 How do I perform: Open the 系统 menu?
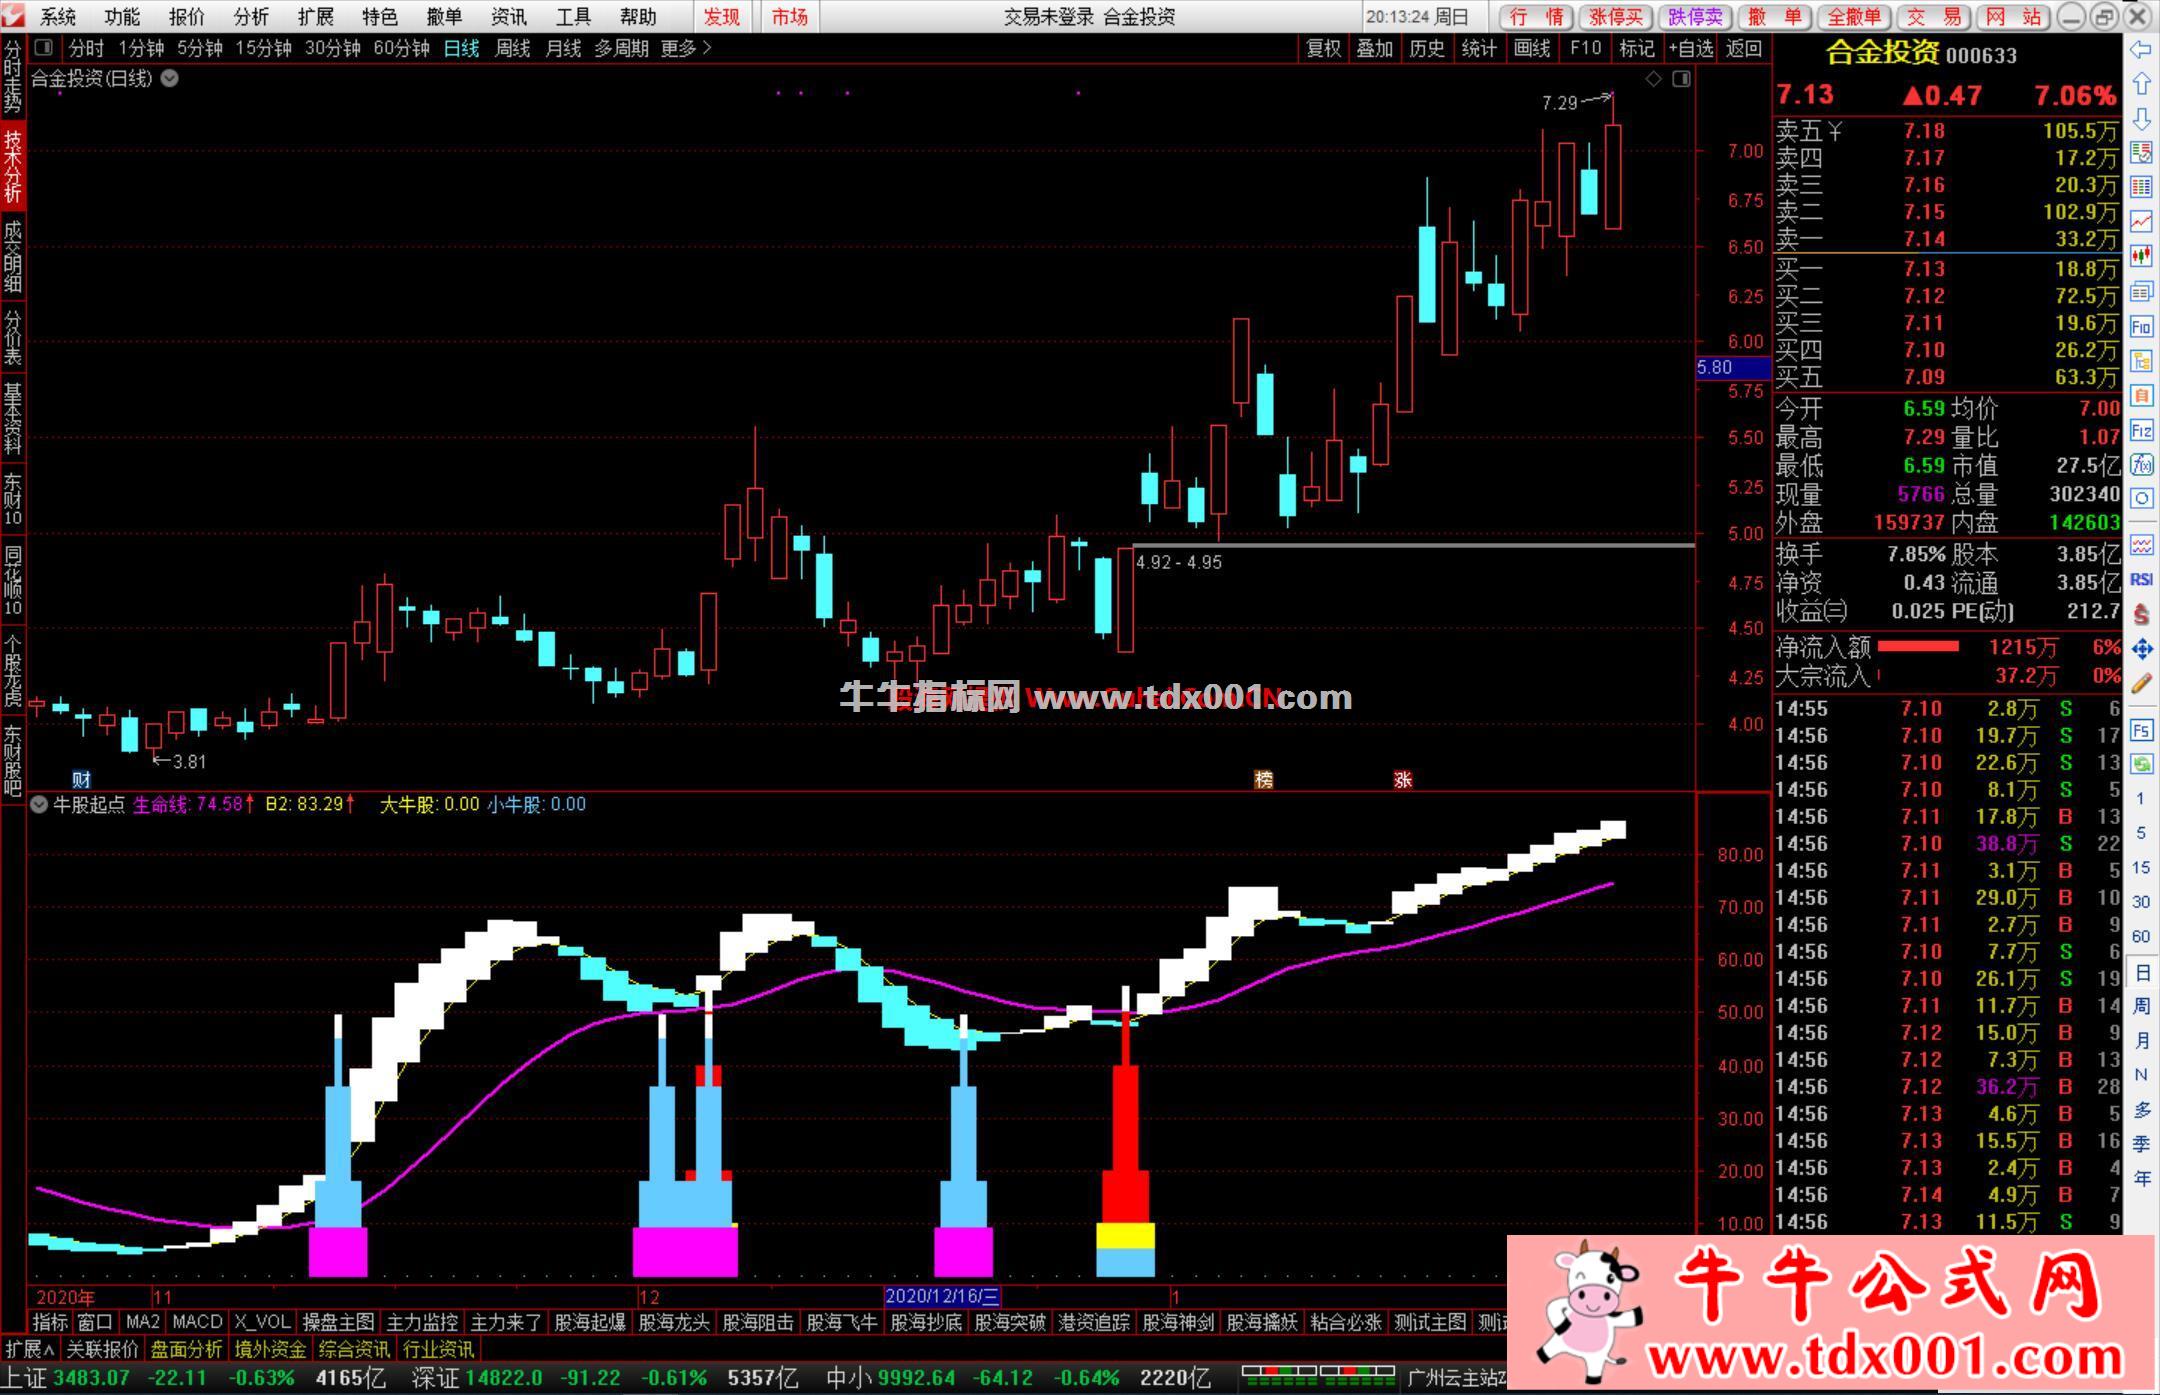click(58, 17)
